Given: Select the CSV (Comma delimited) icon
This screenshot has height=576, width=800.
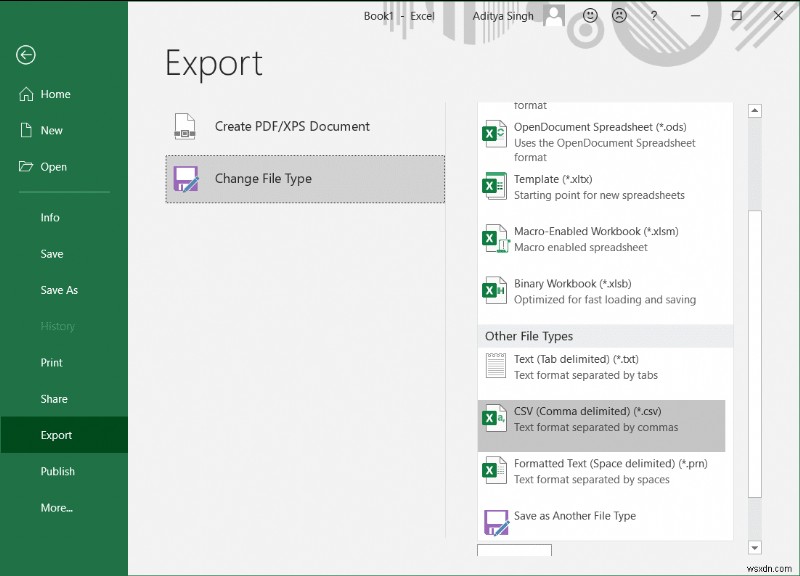Looking at the screenshot, I should (493, 418).
